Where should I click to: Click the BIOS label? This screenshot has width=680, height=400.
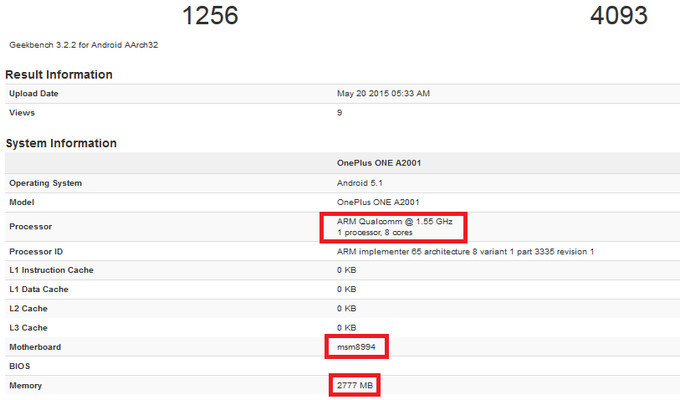20,366
